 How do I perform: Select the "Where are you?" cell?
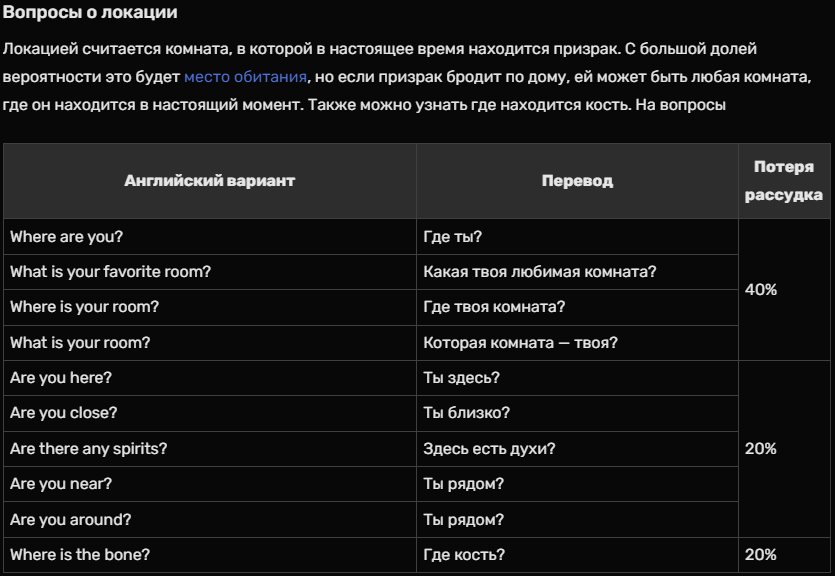click(x=66, y=237)
